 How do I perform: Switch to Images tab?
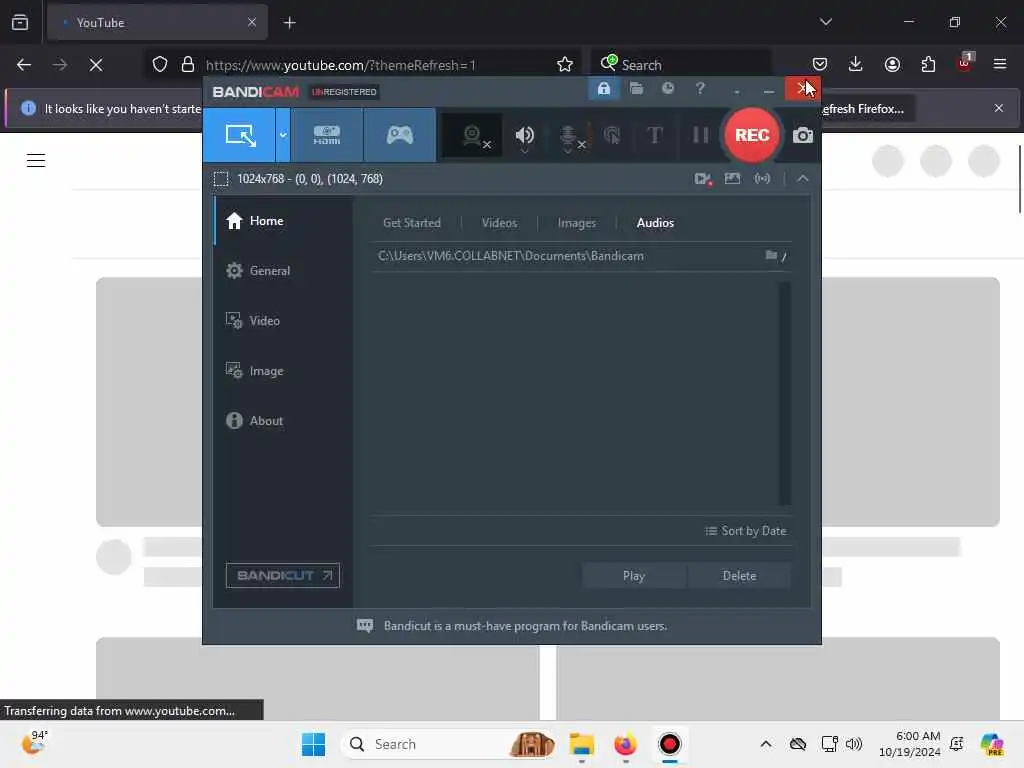tap(576, 223)
